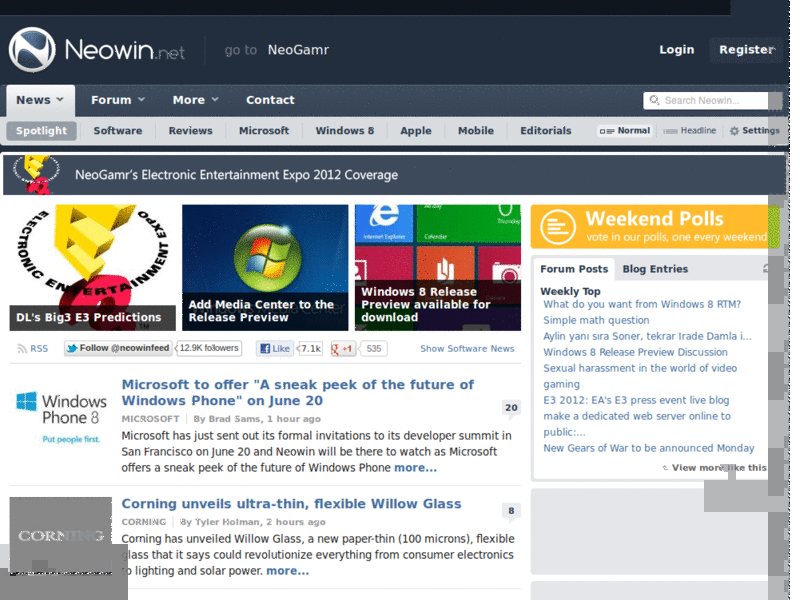
Task: Click the search magnifier icon
Action: click(654, 100)
